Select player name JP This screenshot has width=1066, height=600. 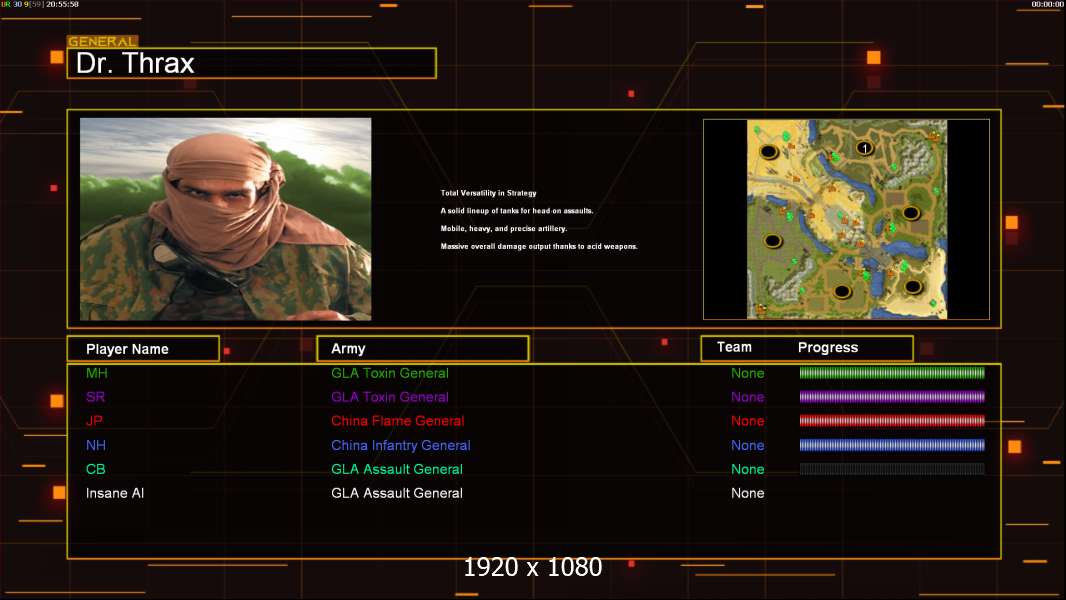94,421
